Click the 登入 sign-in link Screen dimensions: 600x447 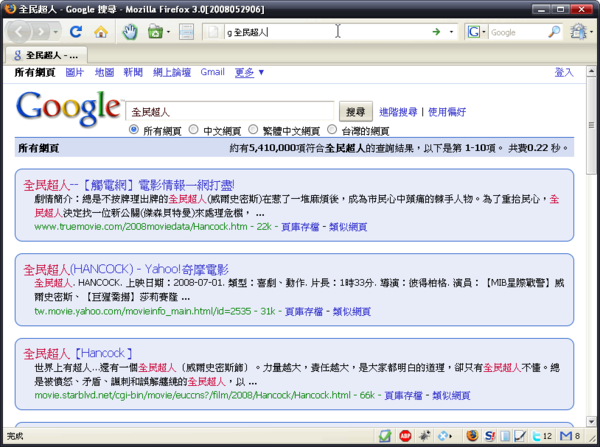[564, 72]
